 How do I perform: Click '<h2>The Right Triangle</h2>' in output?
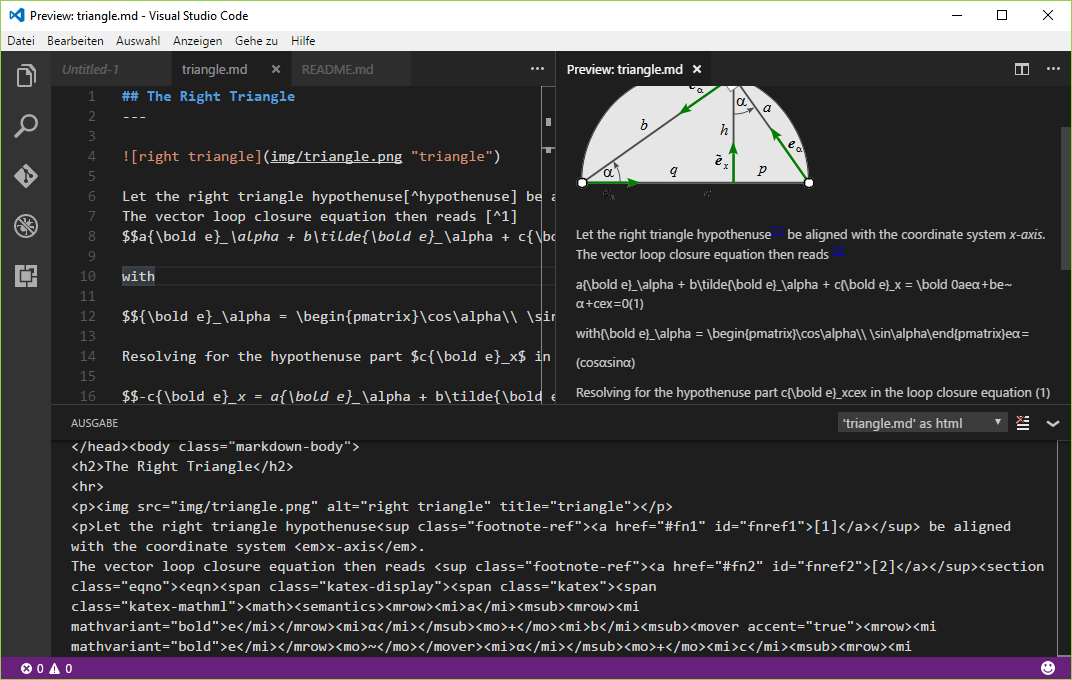[182, 466]
